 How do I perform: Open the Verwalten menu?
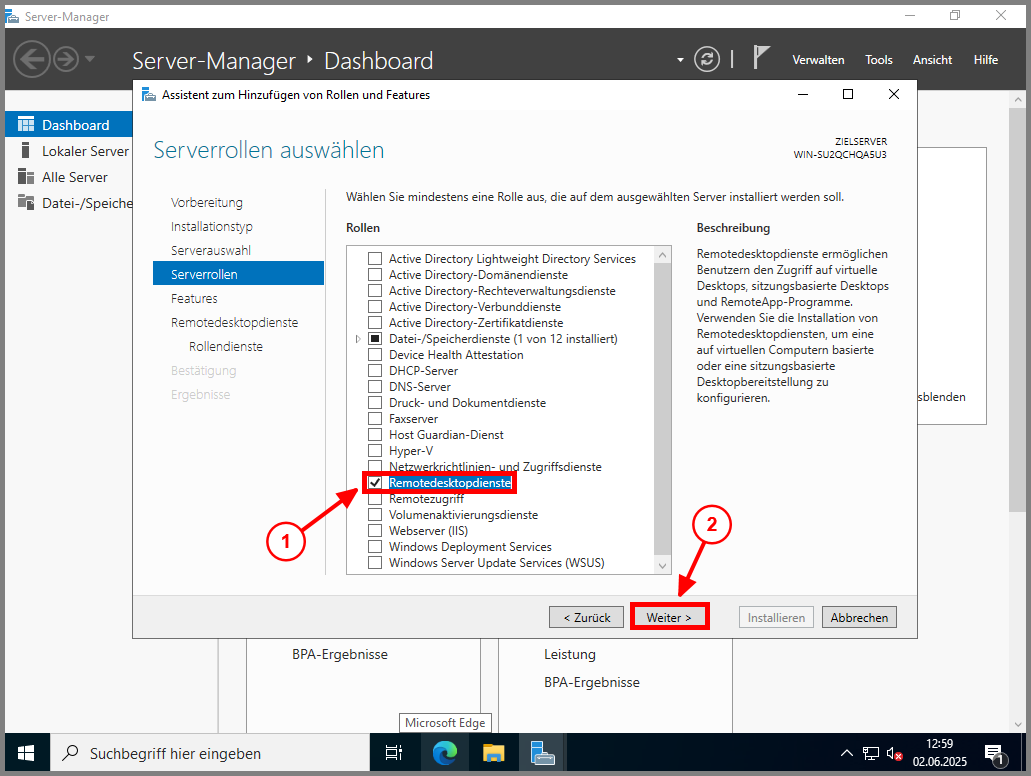click(818, 60)
